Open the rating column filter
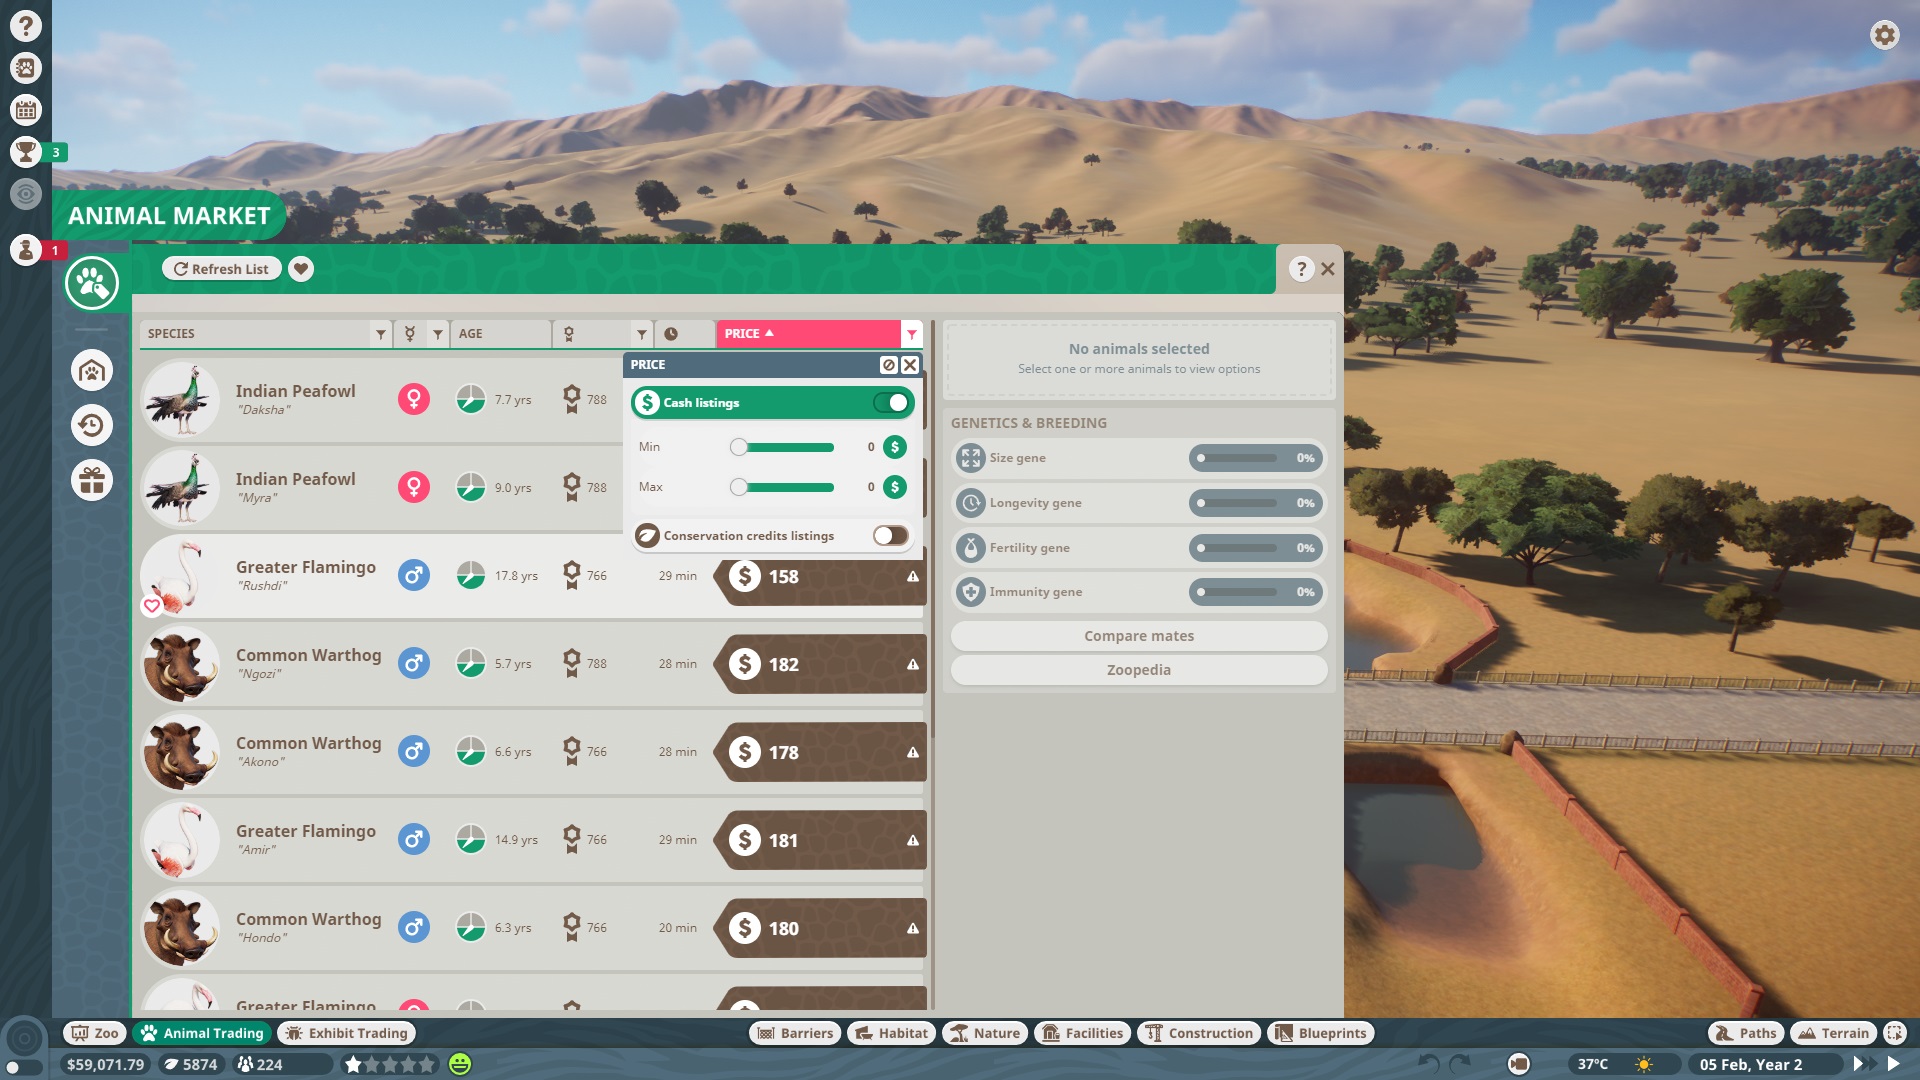Screen dimensions: 1920x1080 coord(642,334)
